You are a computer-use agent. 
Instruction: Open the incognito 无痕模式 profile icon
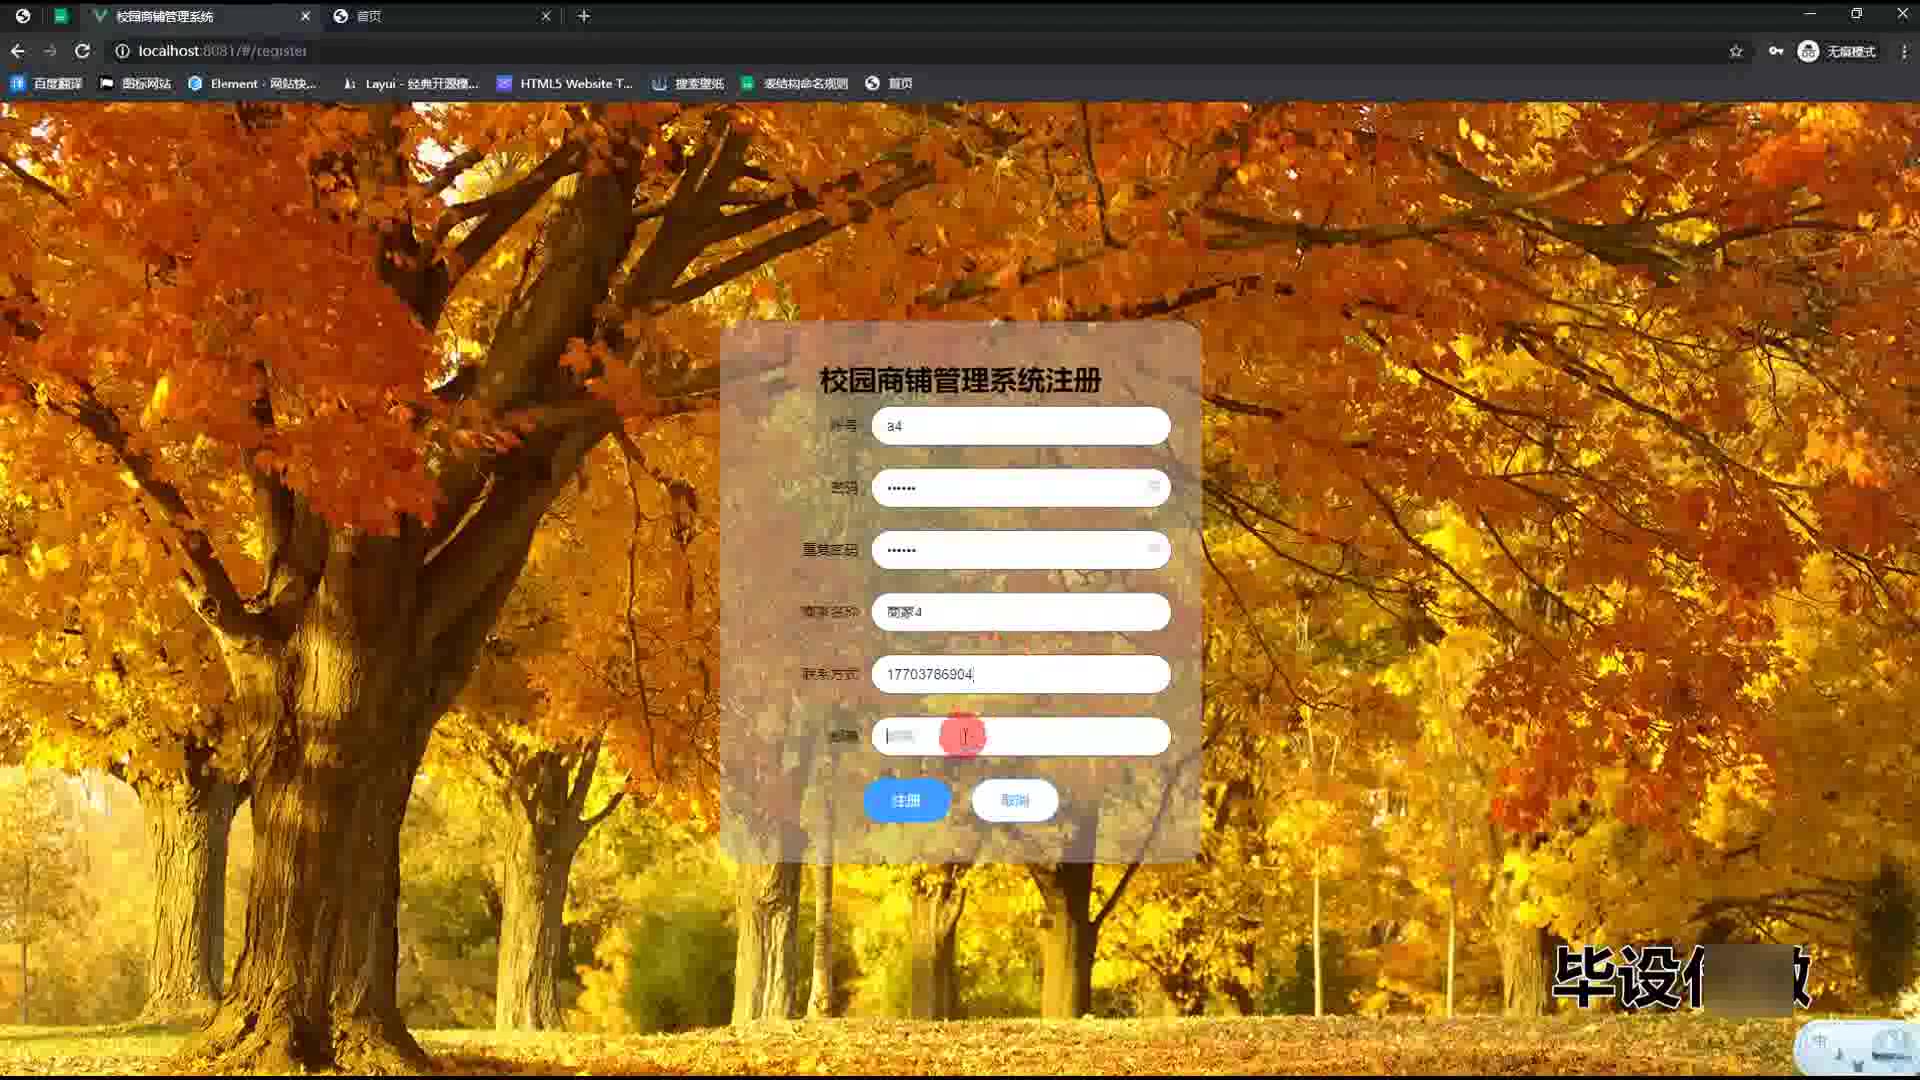(1837, 51)
